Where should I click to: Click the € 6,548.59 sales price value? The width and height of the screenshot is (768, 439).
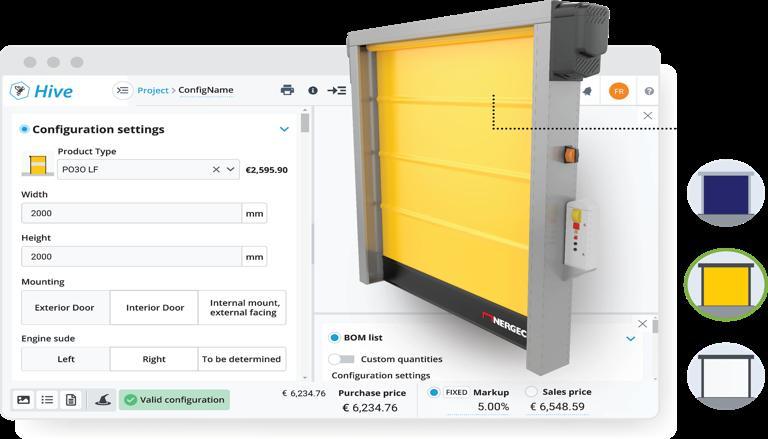tap(557, 407)
